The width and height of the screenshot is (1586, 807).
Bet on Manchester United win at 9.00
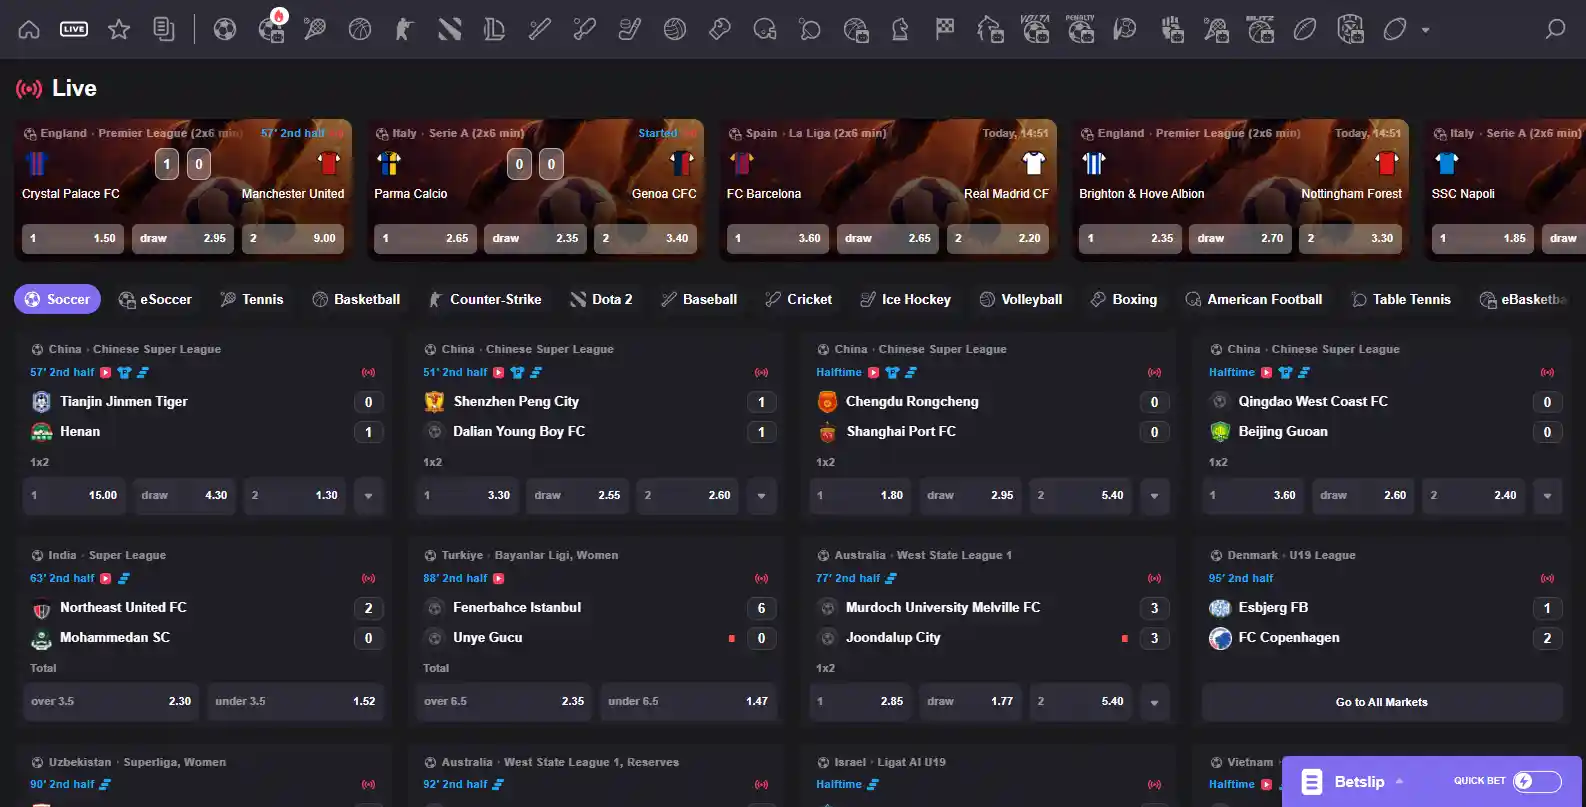click(x=293, y=238)
